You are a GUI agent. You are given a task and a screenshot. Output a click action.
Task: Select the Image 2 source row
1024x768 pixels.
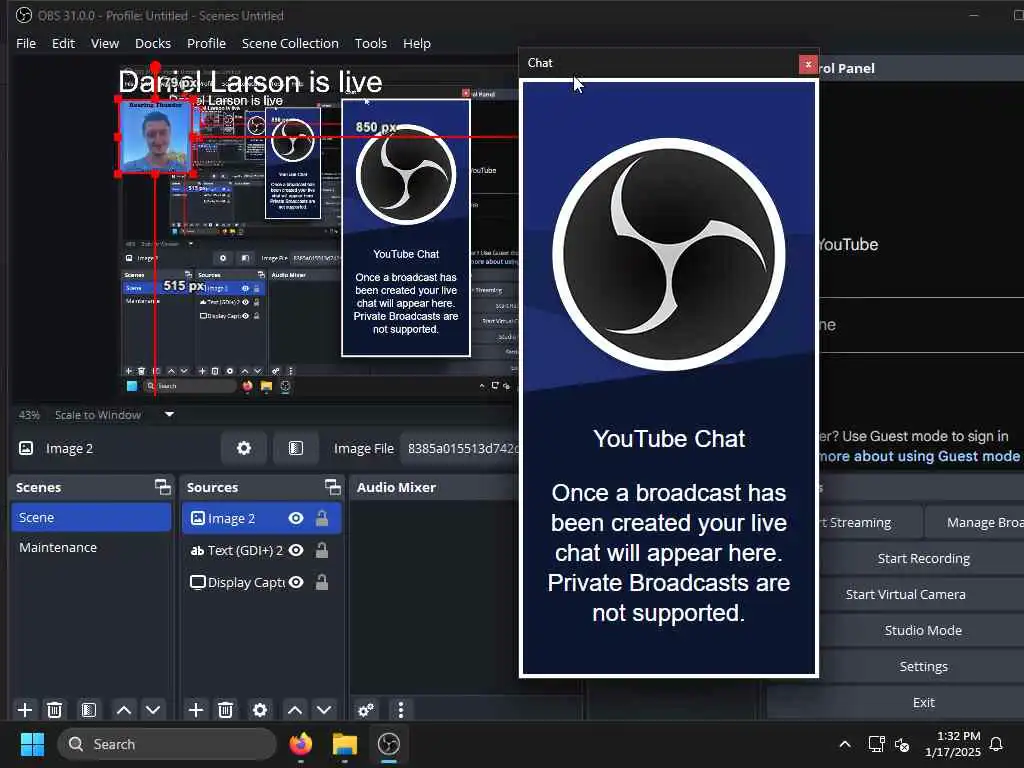261,518
